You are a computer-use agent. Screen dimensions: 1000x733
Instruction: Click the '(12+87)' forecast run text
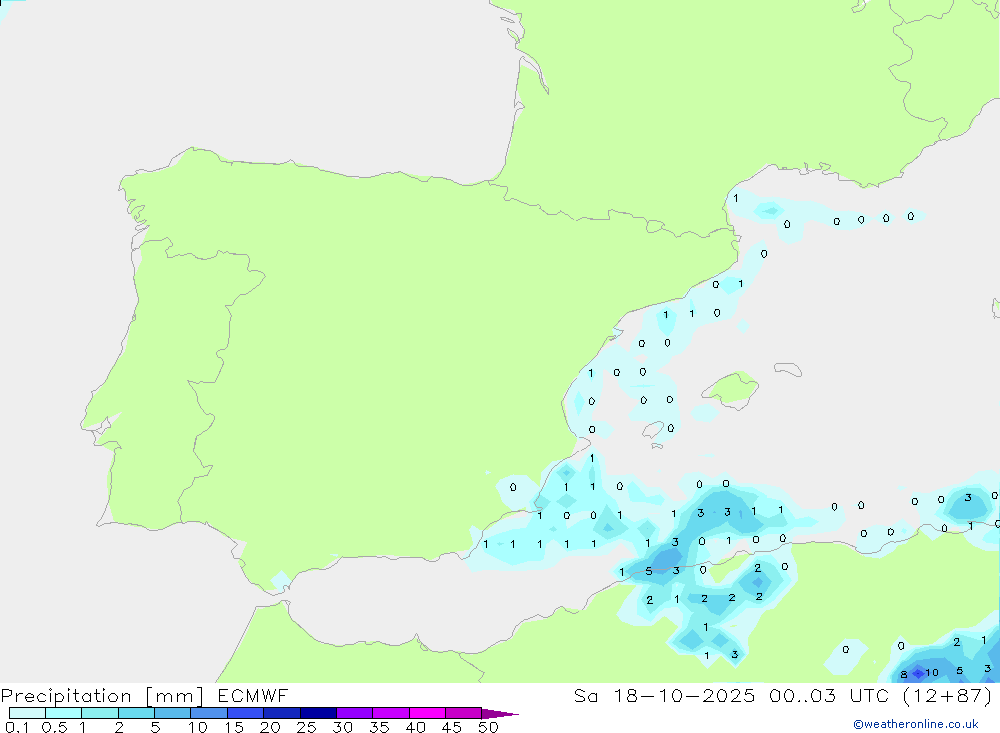point(947,695)
